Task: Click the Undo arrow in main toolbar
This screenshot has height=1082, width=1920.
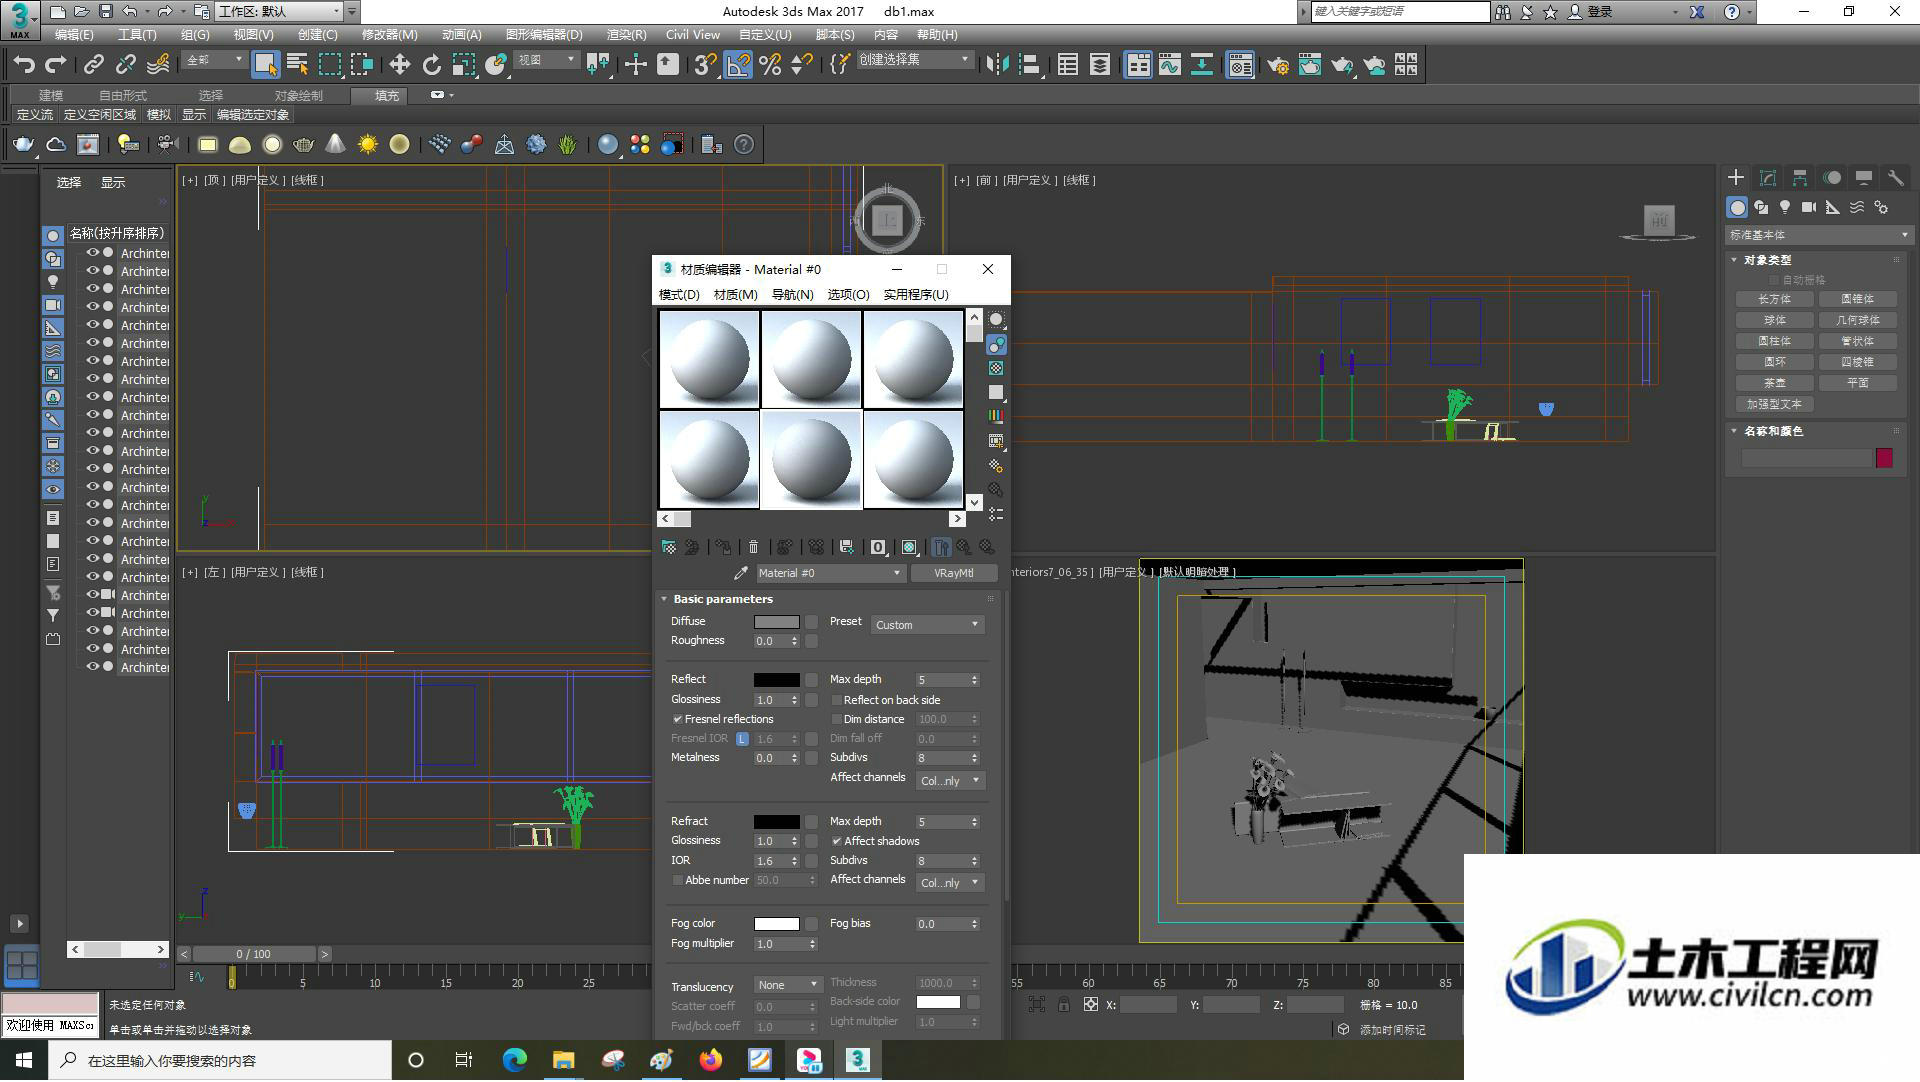Action: (x=24, y=65)
